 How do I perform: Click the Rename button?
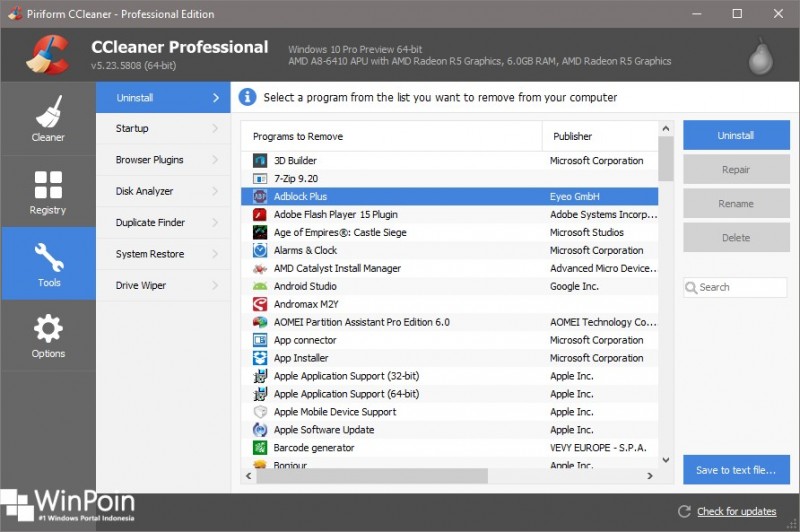tap(736, 204)
